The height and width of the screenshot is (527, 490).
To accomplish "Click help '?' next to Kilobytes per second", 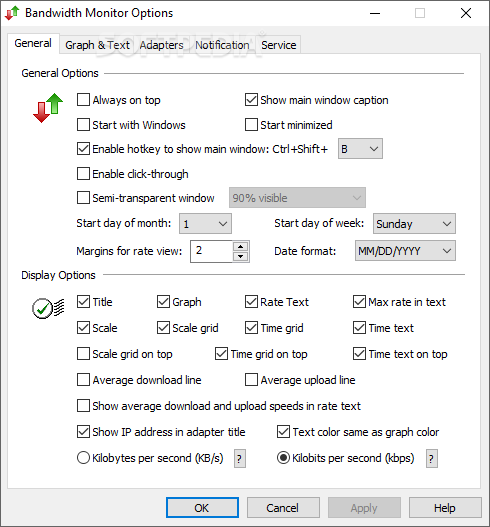I will [240, 458].
